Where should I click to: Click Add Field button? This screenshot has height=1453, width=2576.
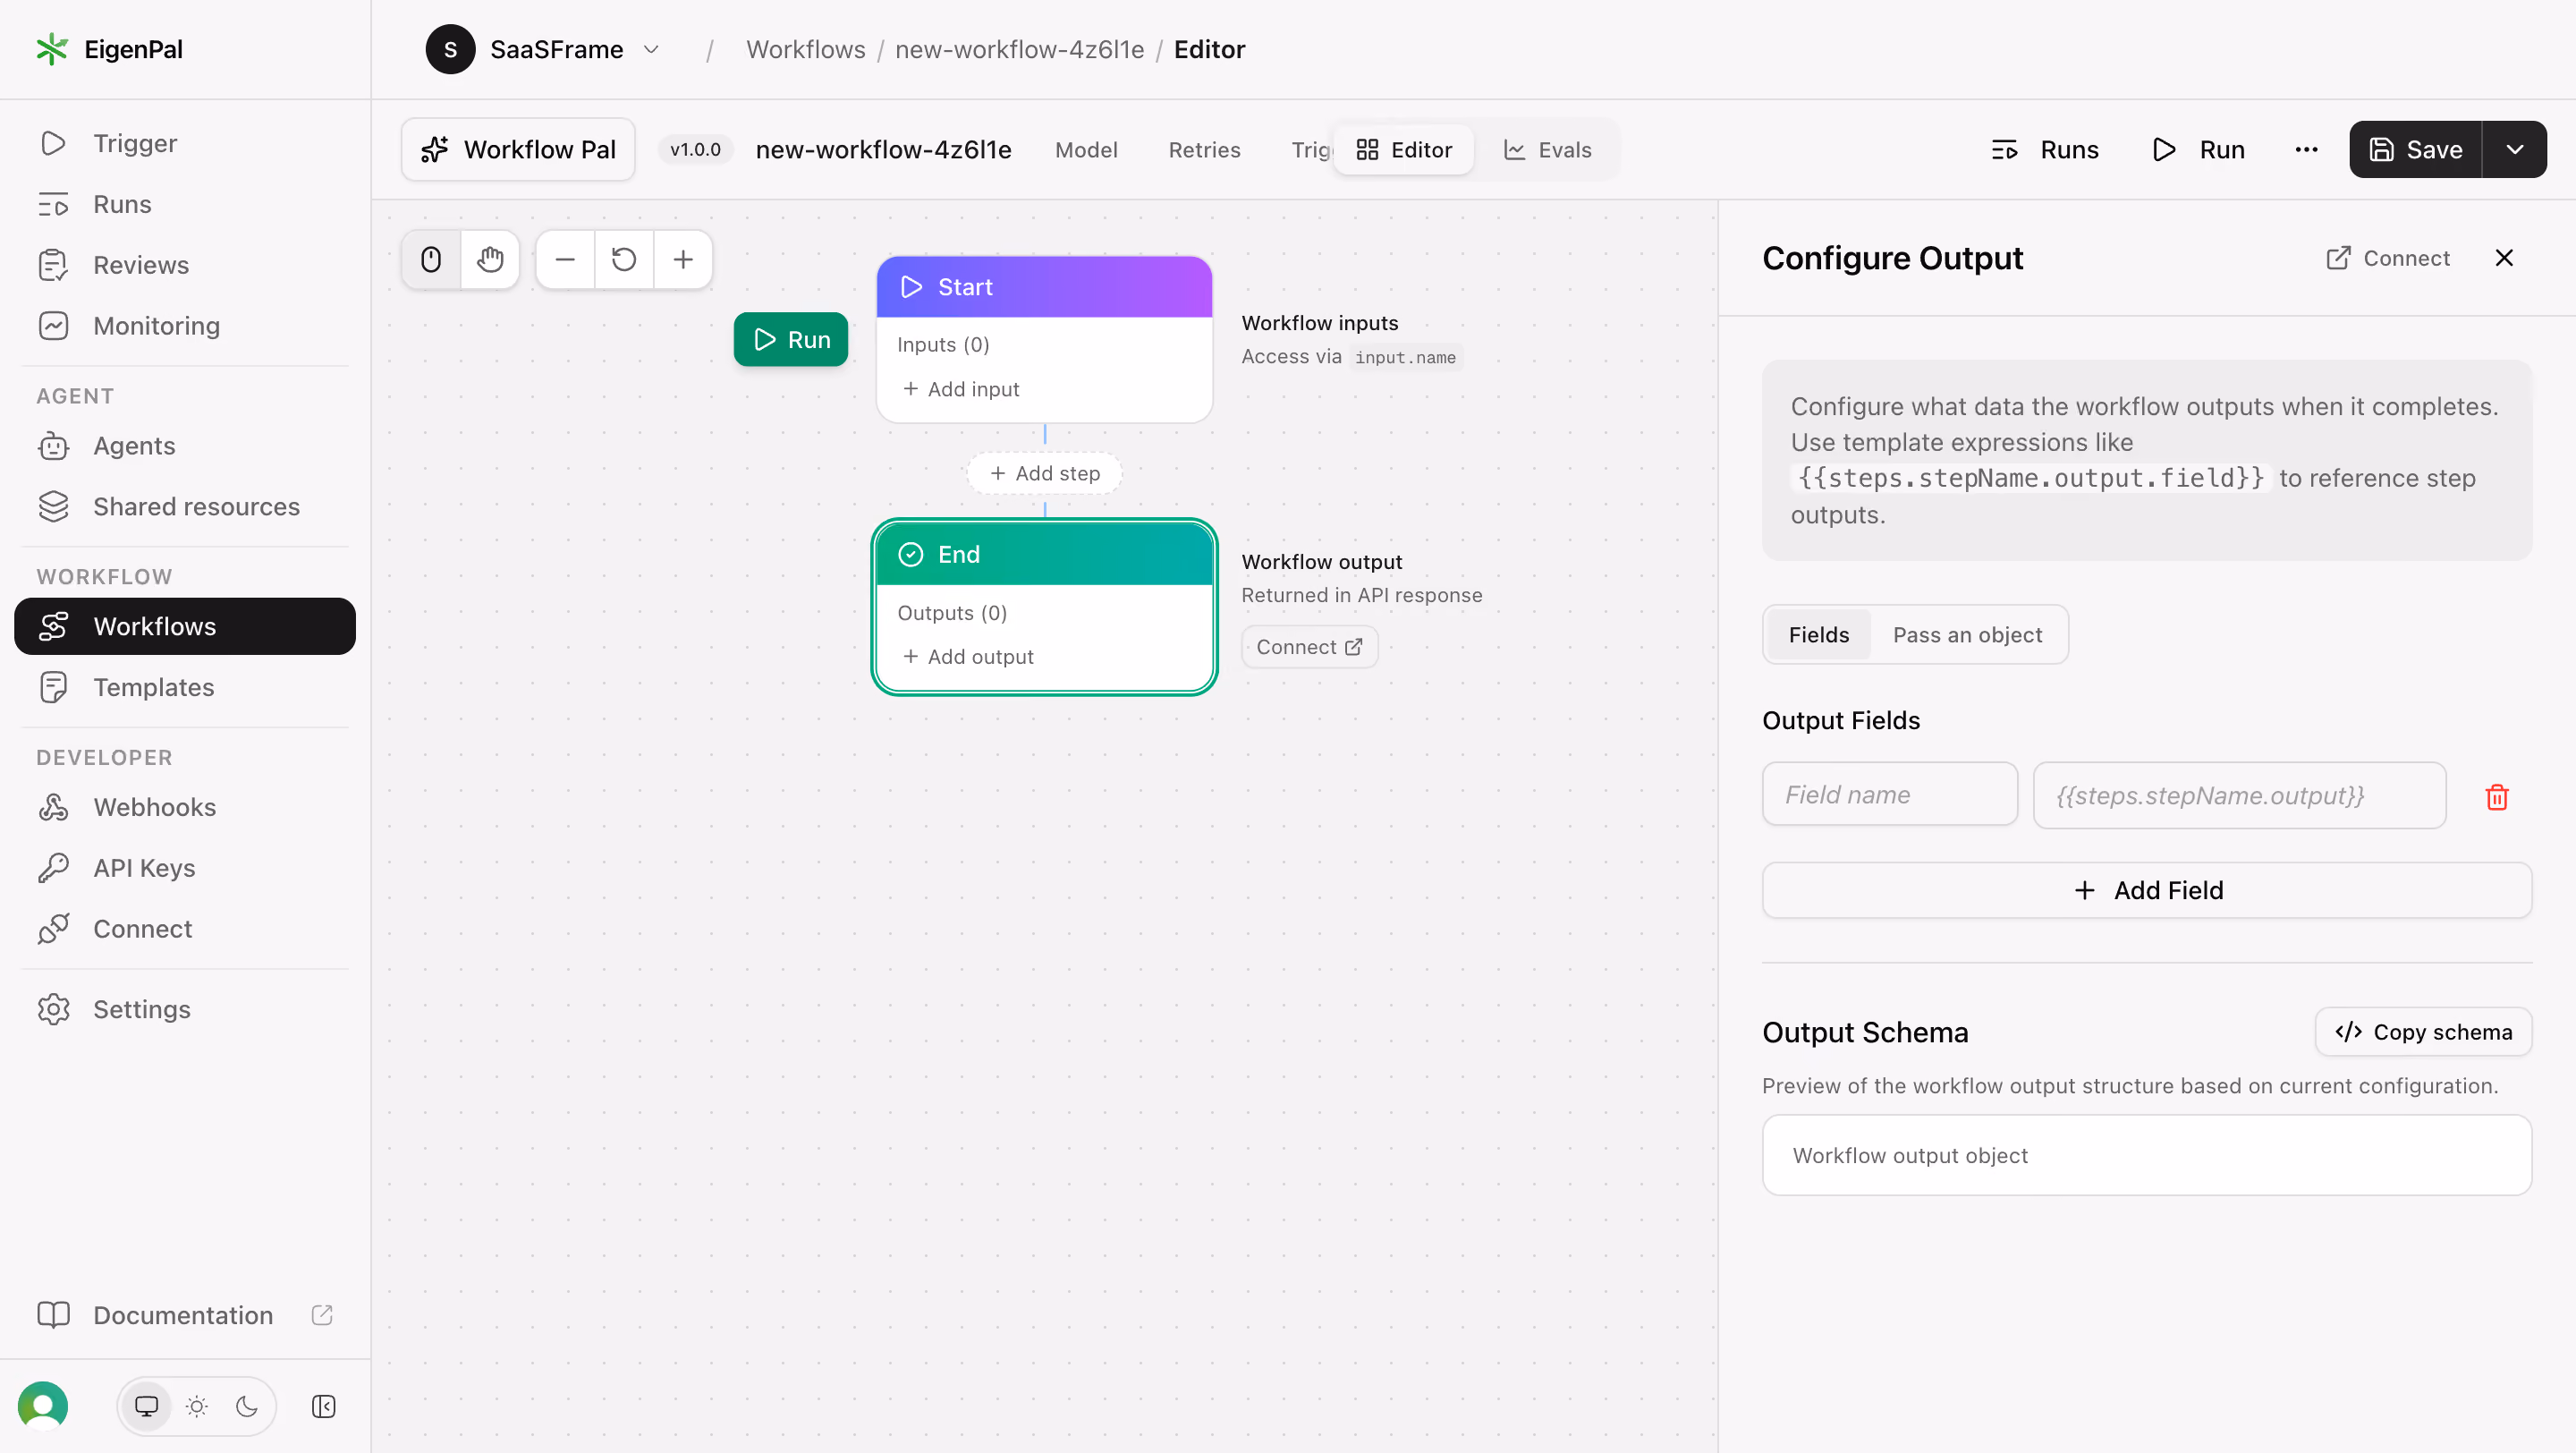pyautogui.click(x=2146, y=890)
